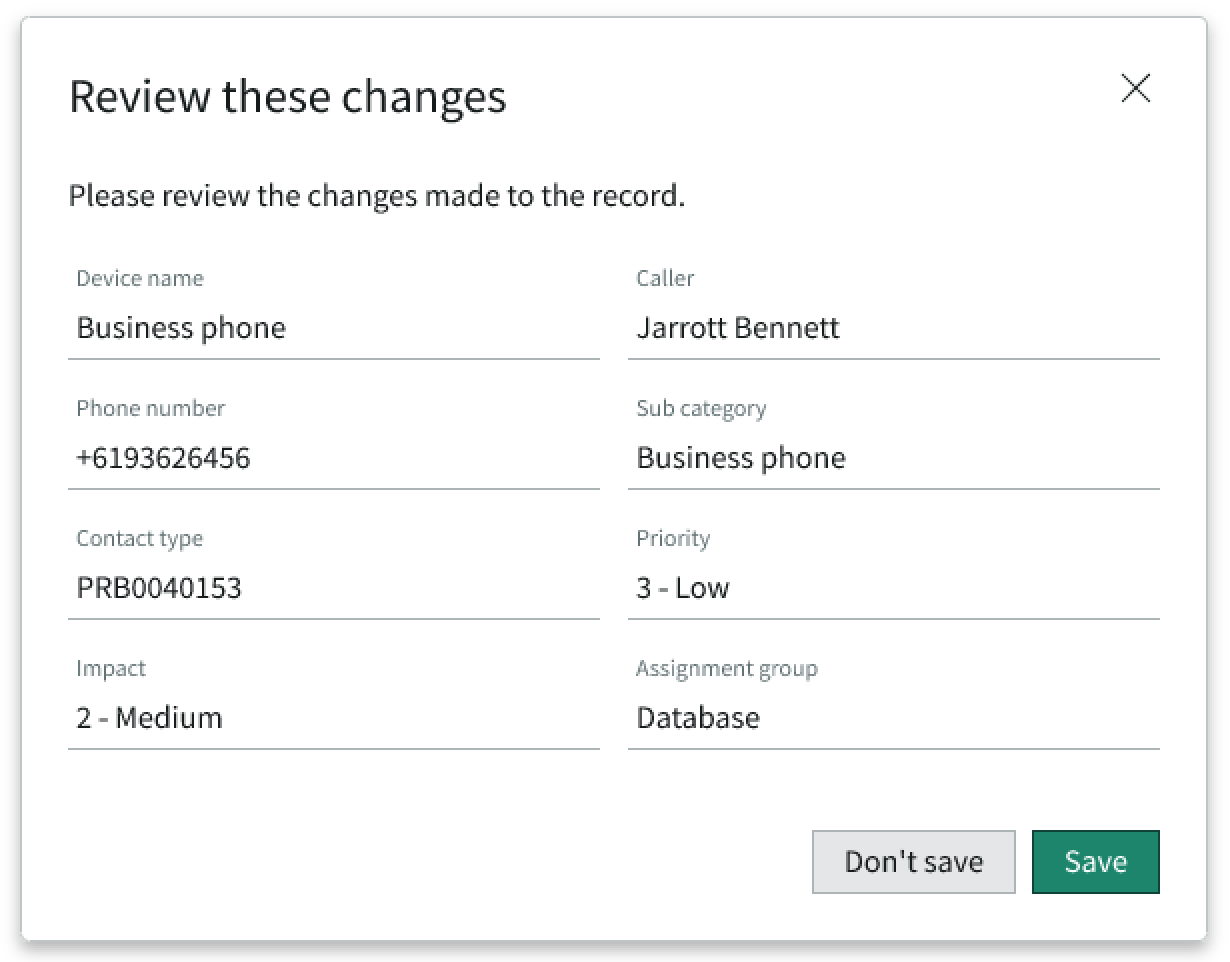
Task: Click the Device name field value
Action: click(x=333, y=329)
